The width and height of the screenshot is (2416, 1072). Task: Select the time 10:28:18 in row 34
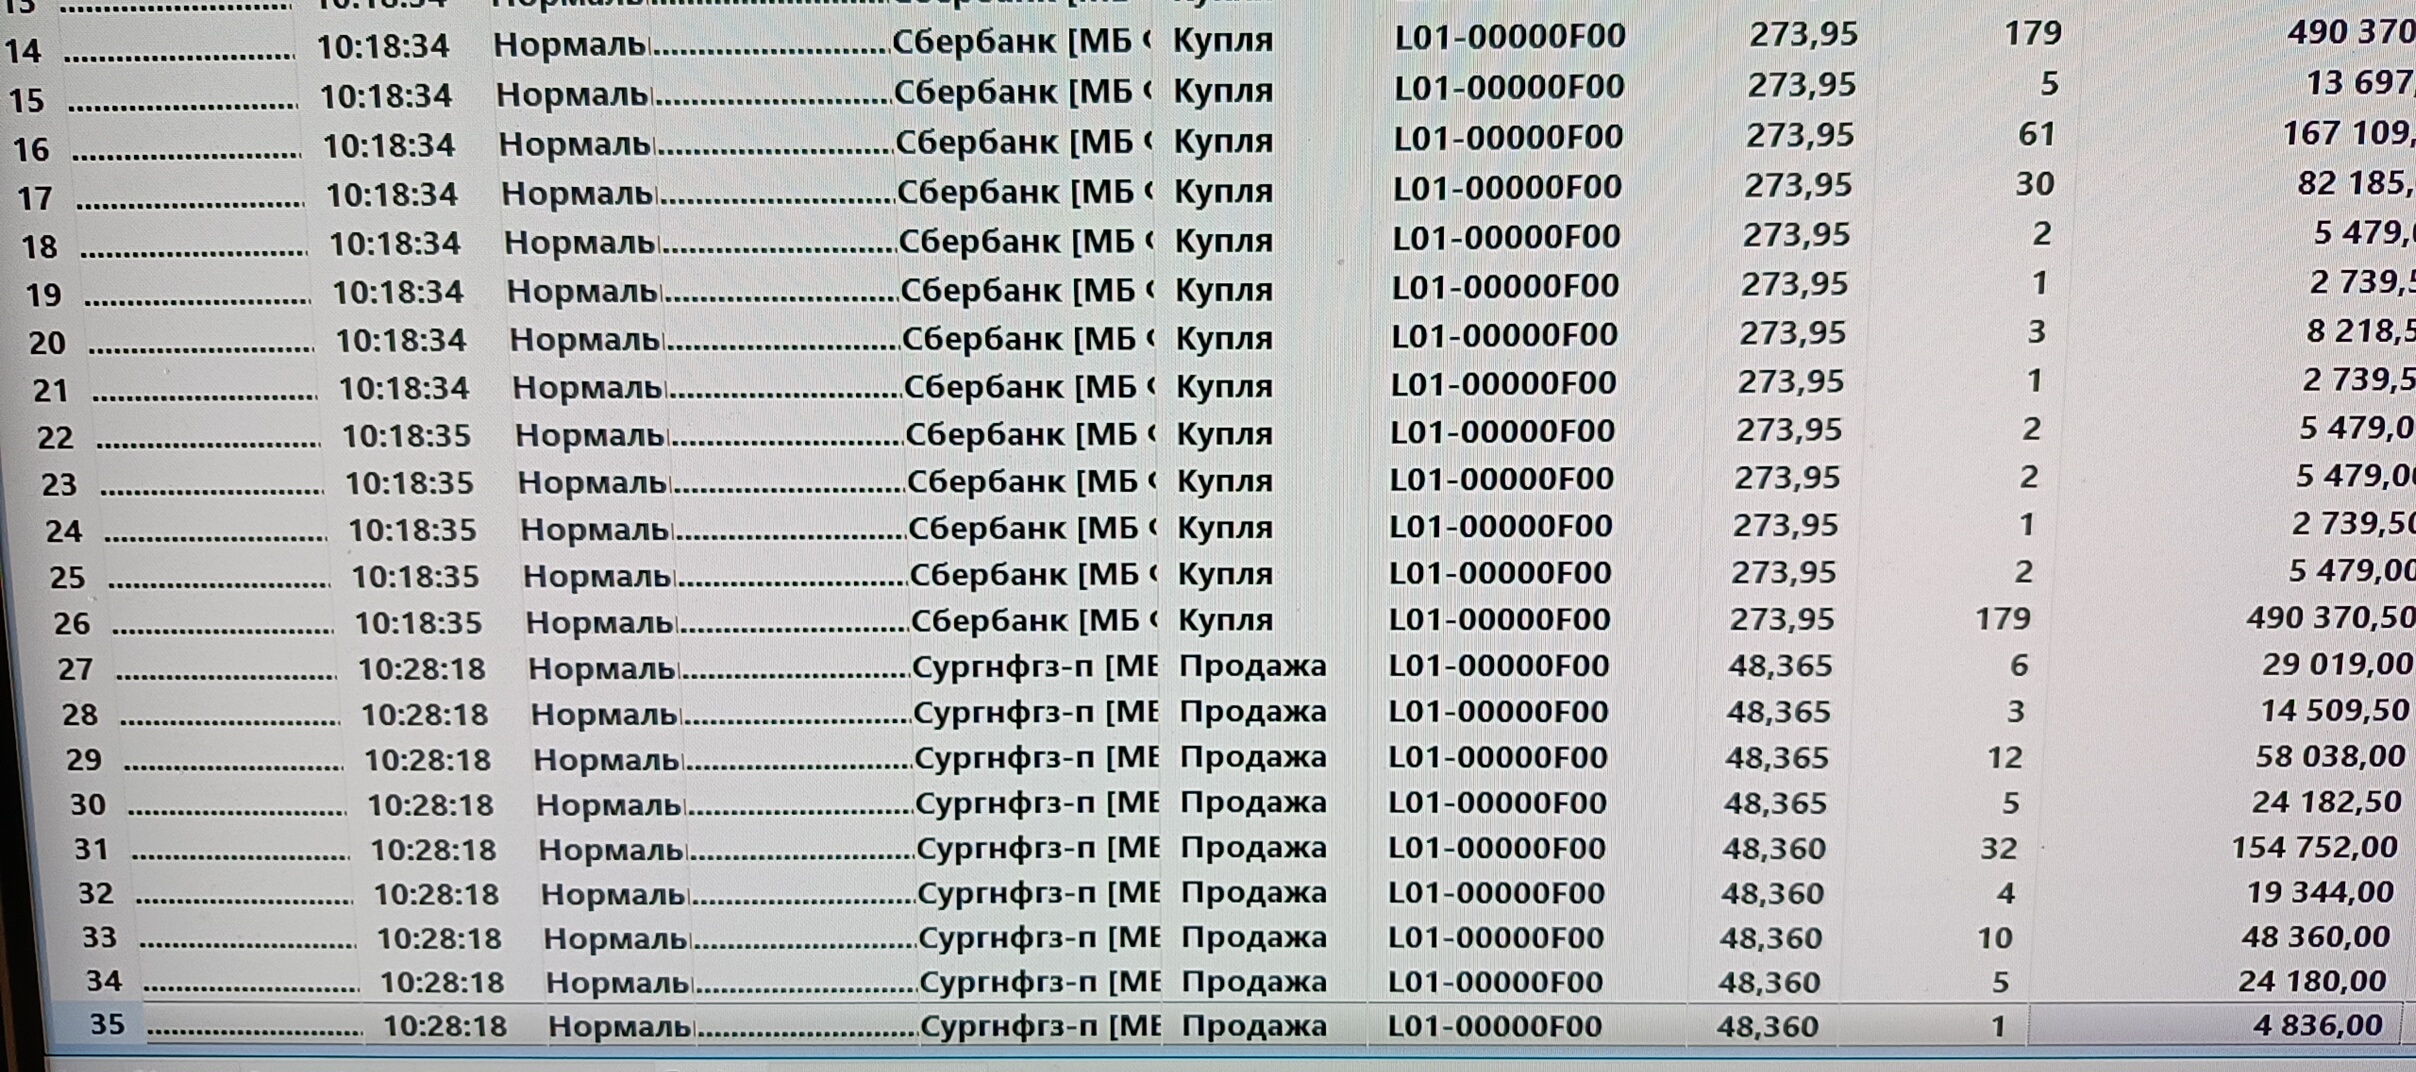point(442,983)
